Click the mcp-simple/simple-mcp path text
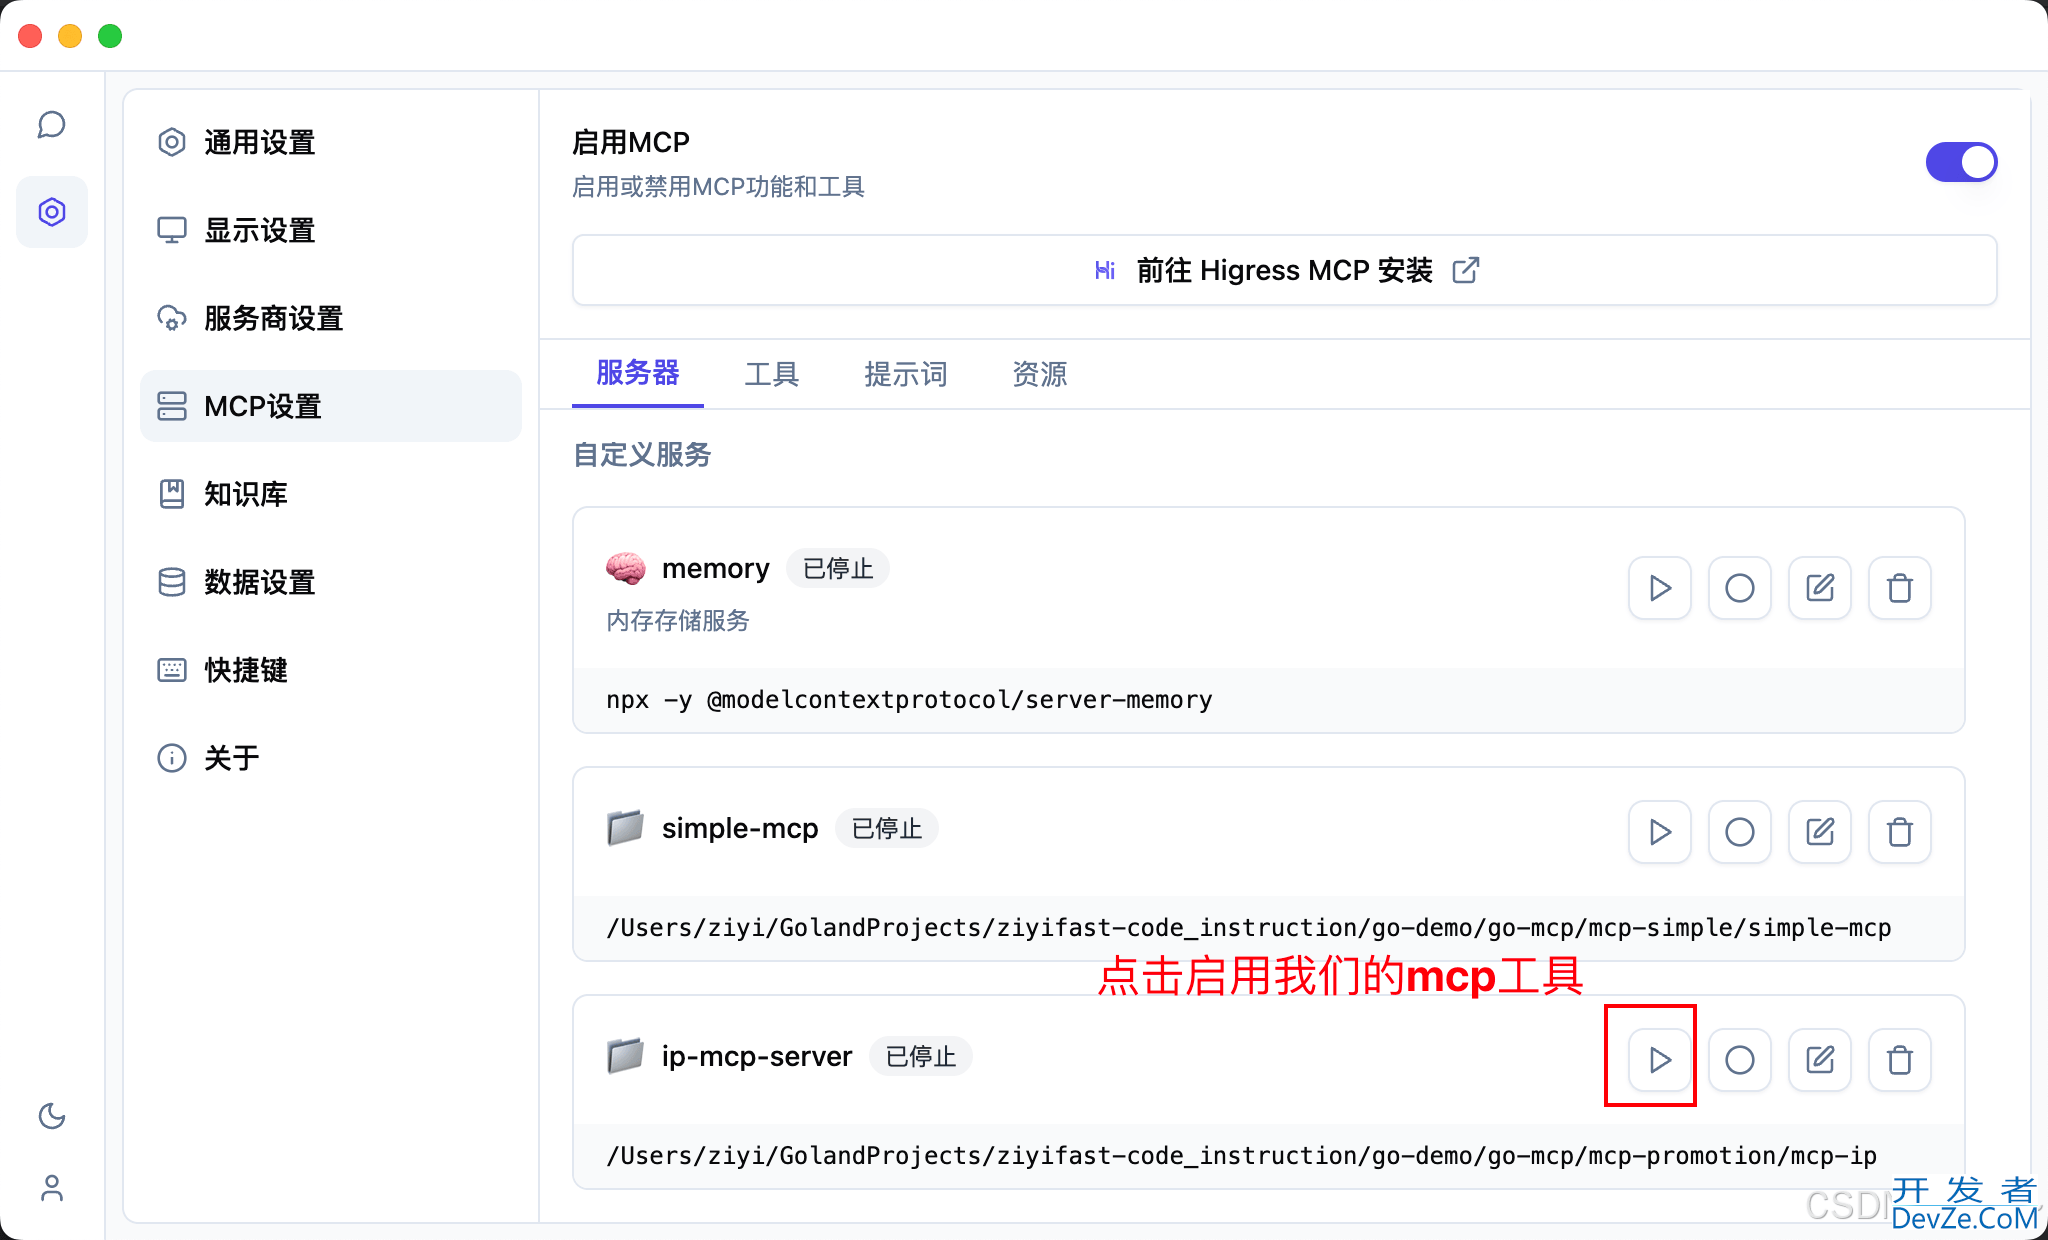The width and height of the screenshot is (2048, 1240). coord(1249,928)
